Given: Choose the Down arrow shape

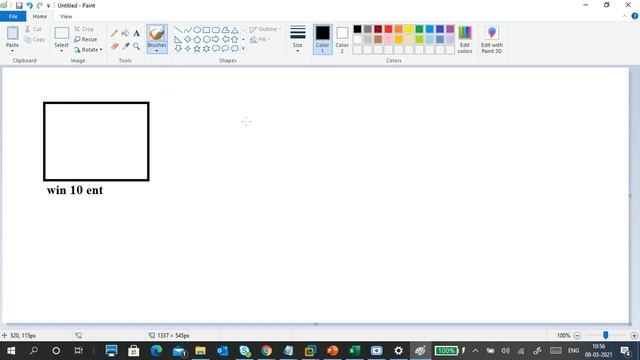Looking at the screenshot, I should click(x=178, y=49).
